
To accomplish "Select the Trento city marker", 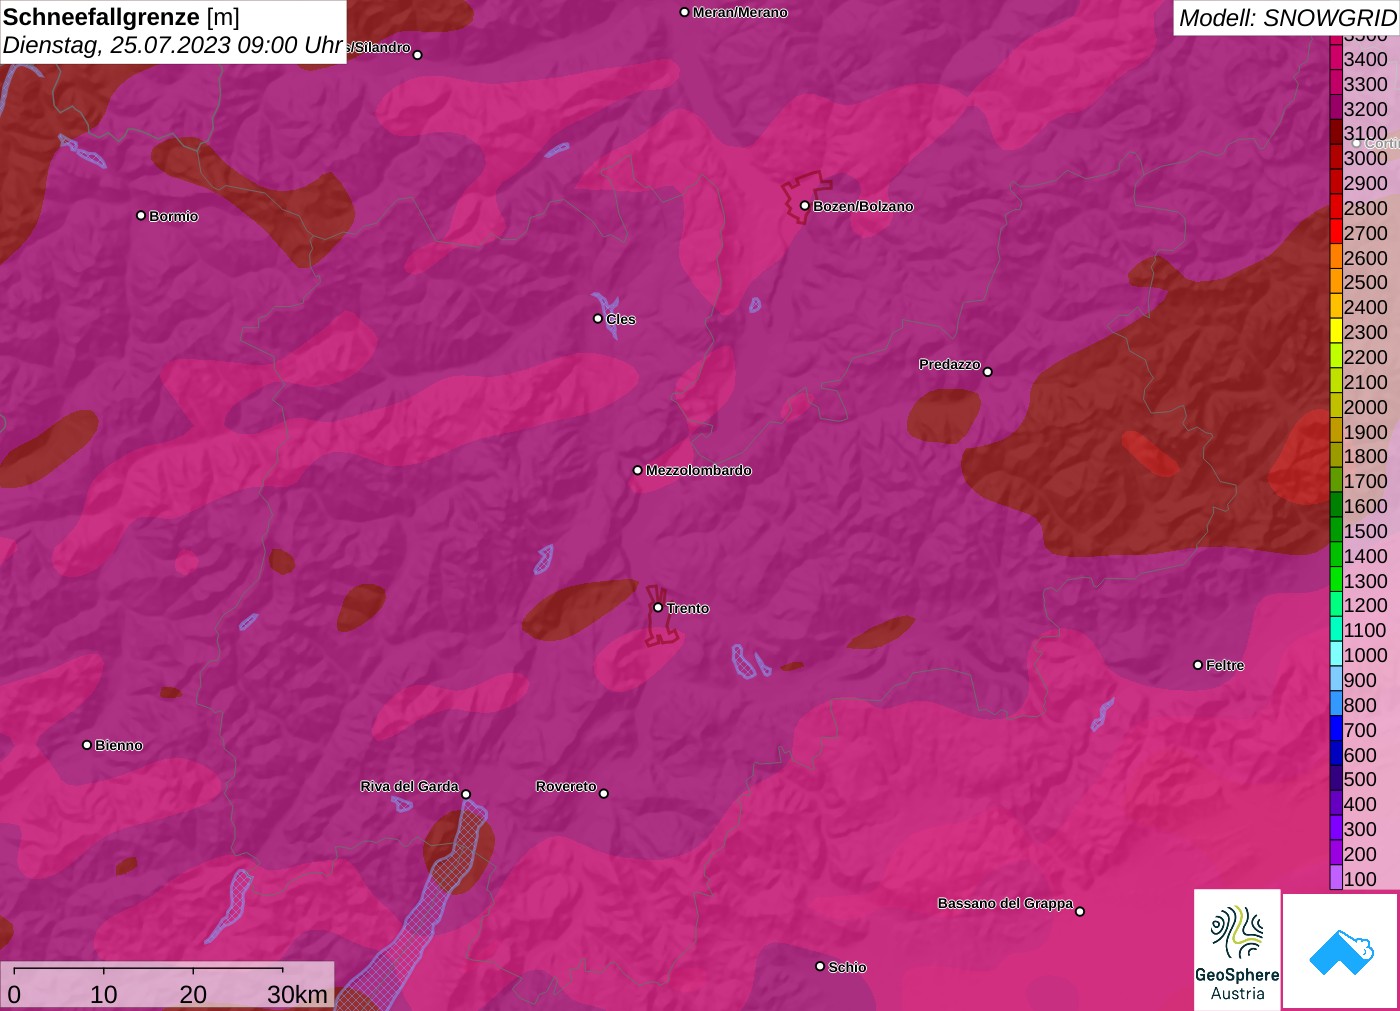I will pos(658,607).
